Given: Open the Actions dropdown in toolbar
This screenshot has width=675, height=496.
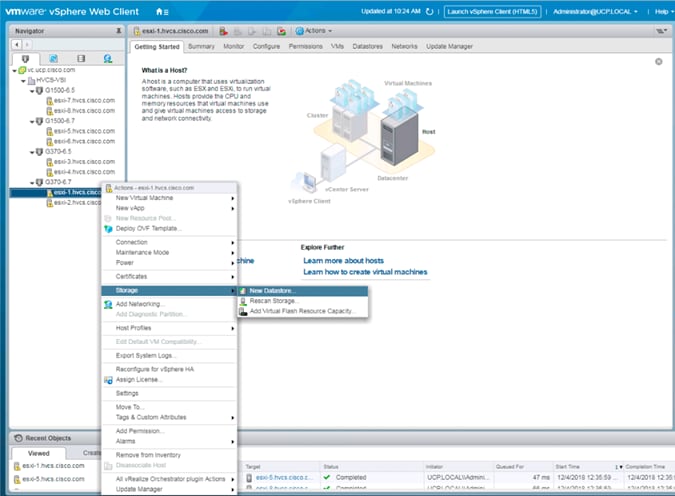Looking at the screenshot, I should pyautogui.click(x=314, y=31).
